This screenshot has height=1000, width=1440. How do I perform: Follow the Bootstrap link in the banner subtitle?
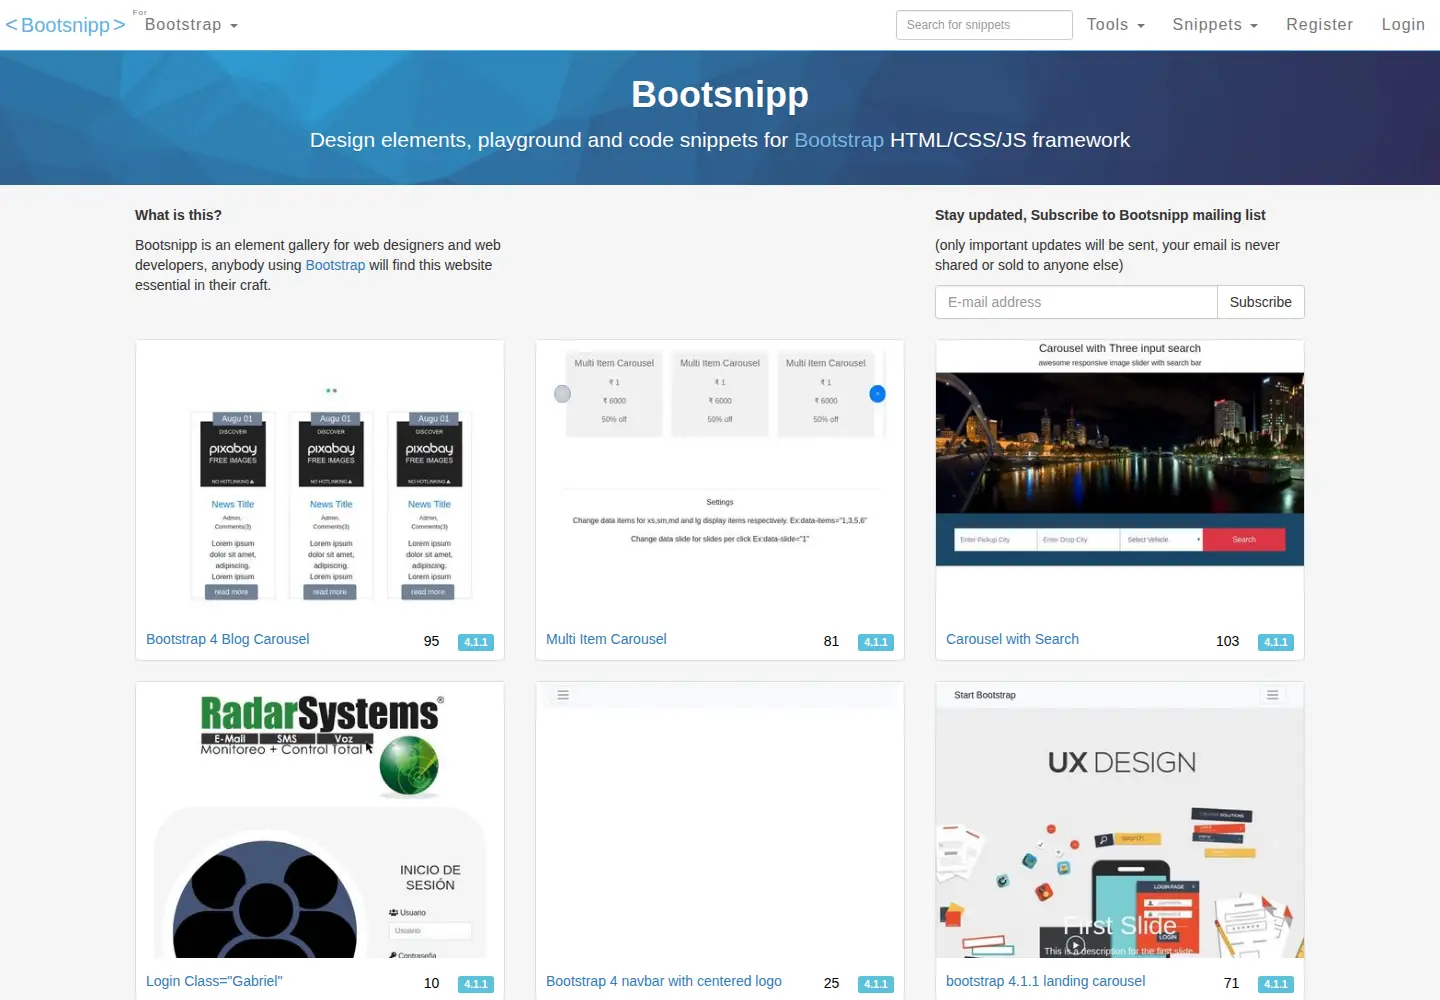click(839, 140)
